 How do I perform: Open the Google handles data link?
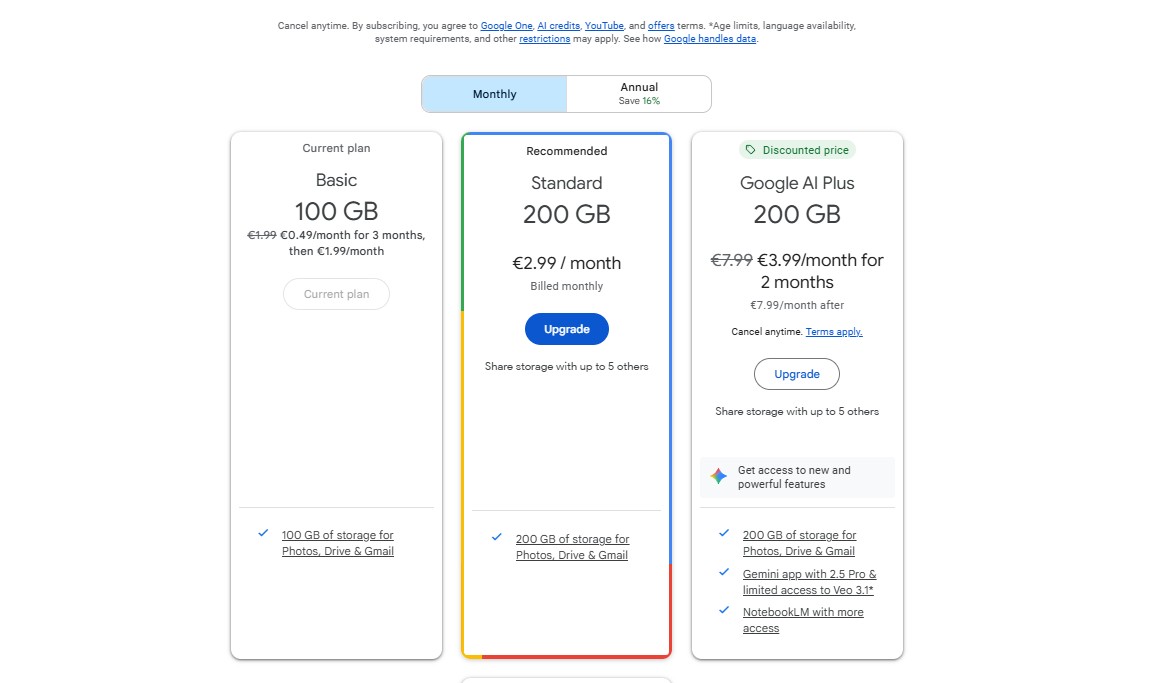click(710, 39)
